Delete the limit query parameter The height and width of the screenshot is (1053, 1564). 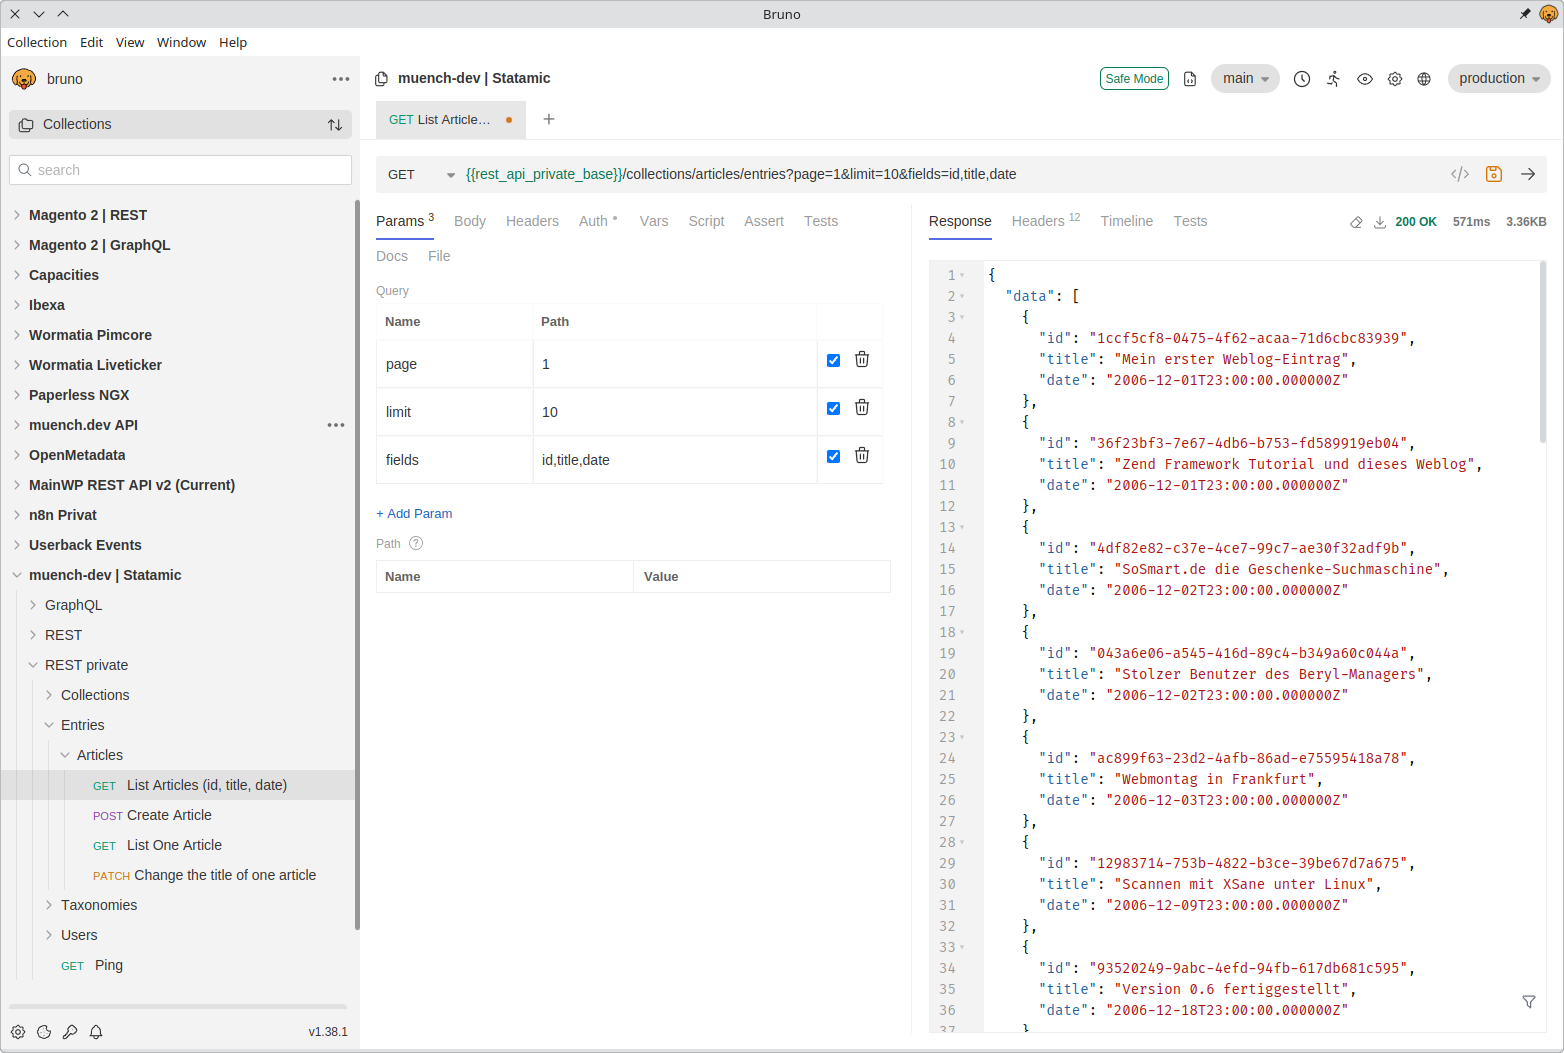[862, 408]
